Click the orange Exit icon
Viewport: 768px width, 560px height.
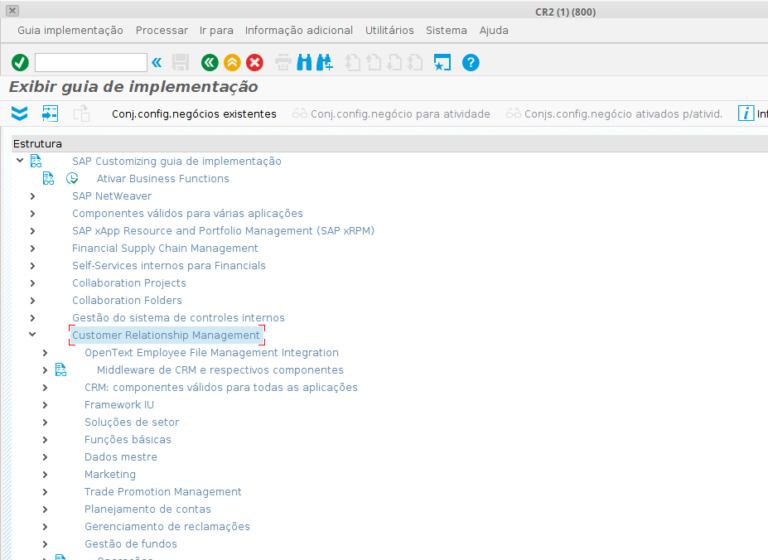point(231,63)
